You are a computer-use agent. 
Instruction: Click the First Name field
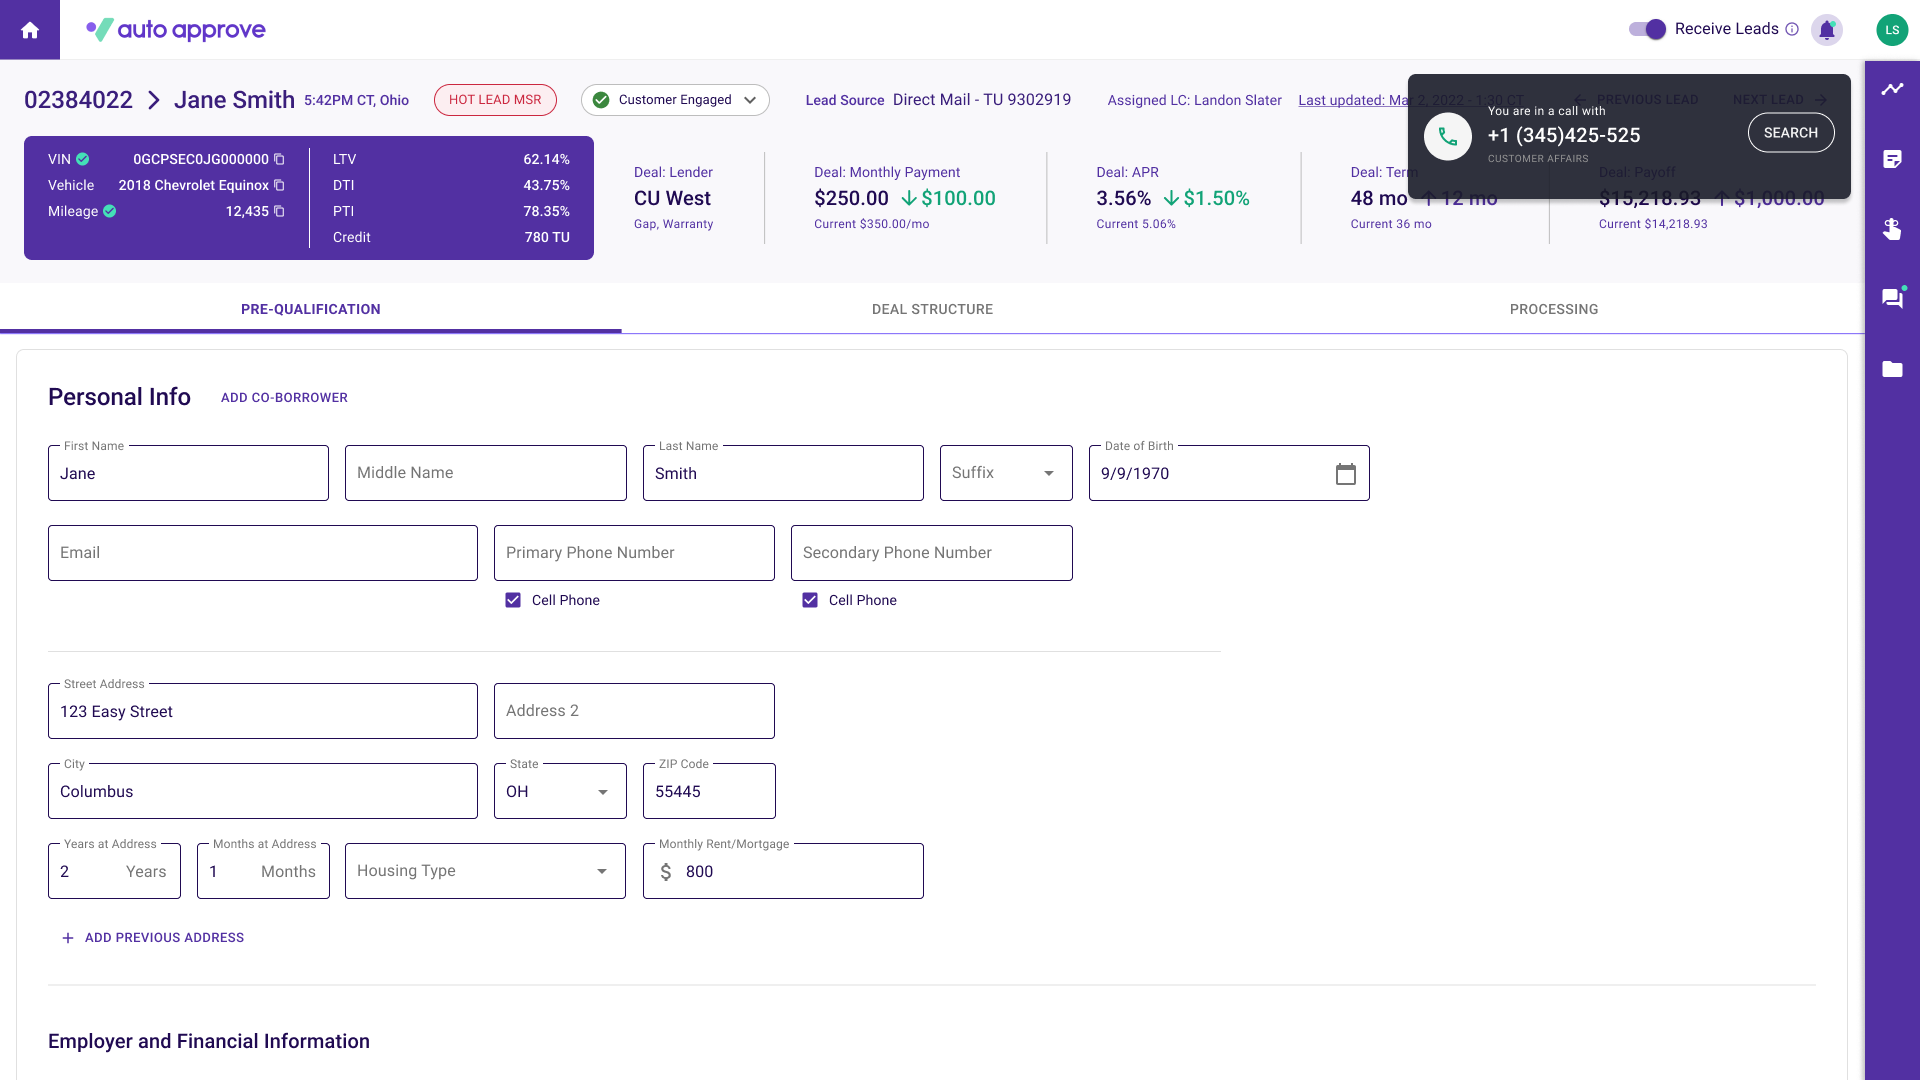click(x=188, y=473)
